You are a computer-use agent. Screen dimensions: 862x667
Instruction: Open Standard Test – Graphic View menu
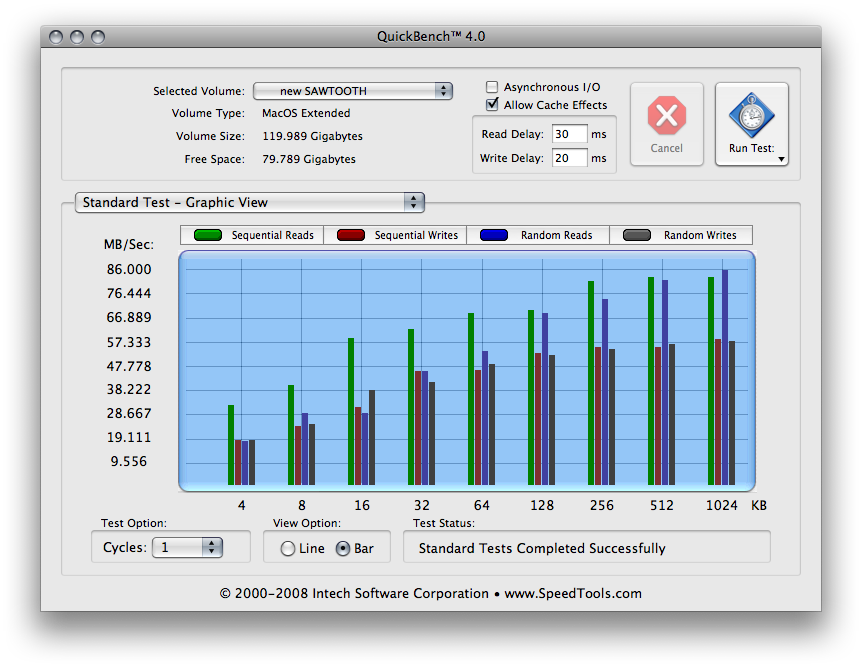tap(250, 202)
